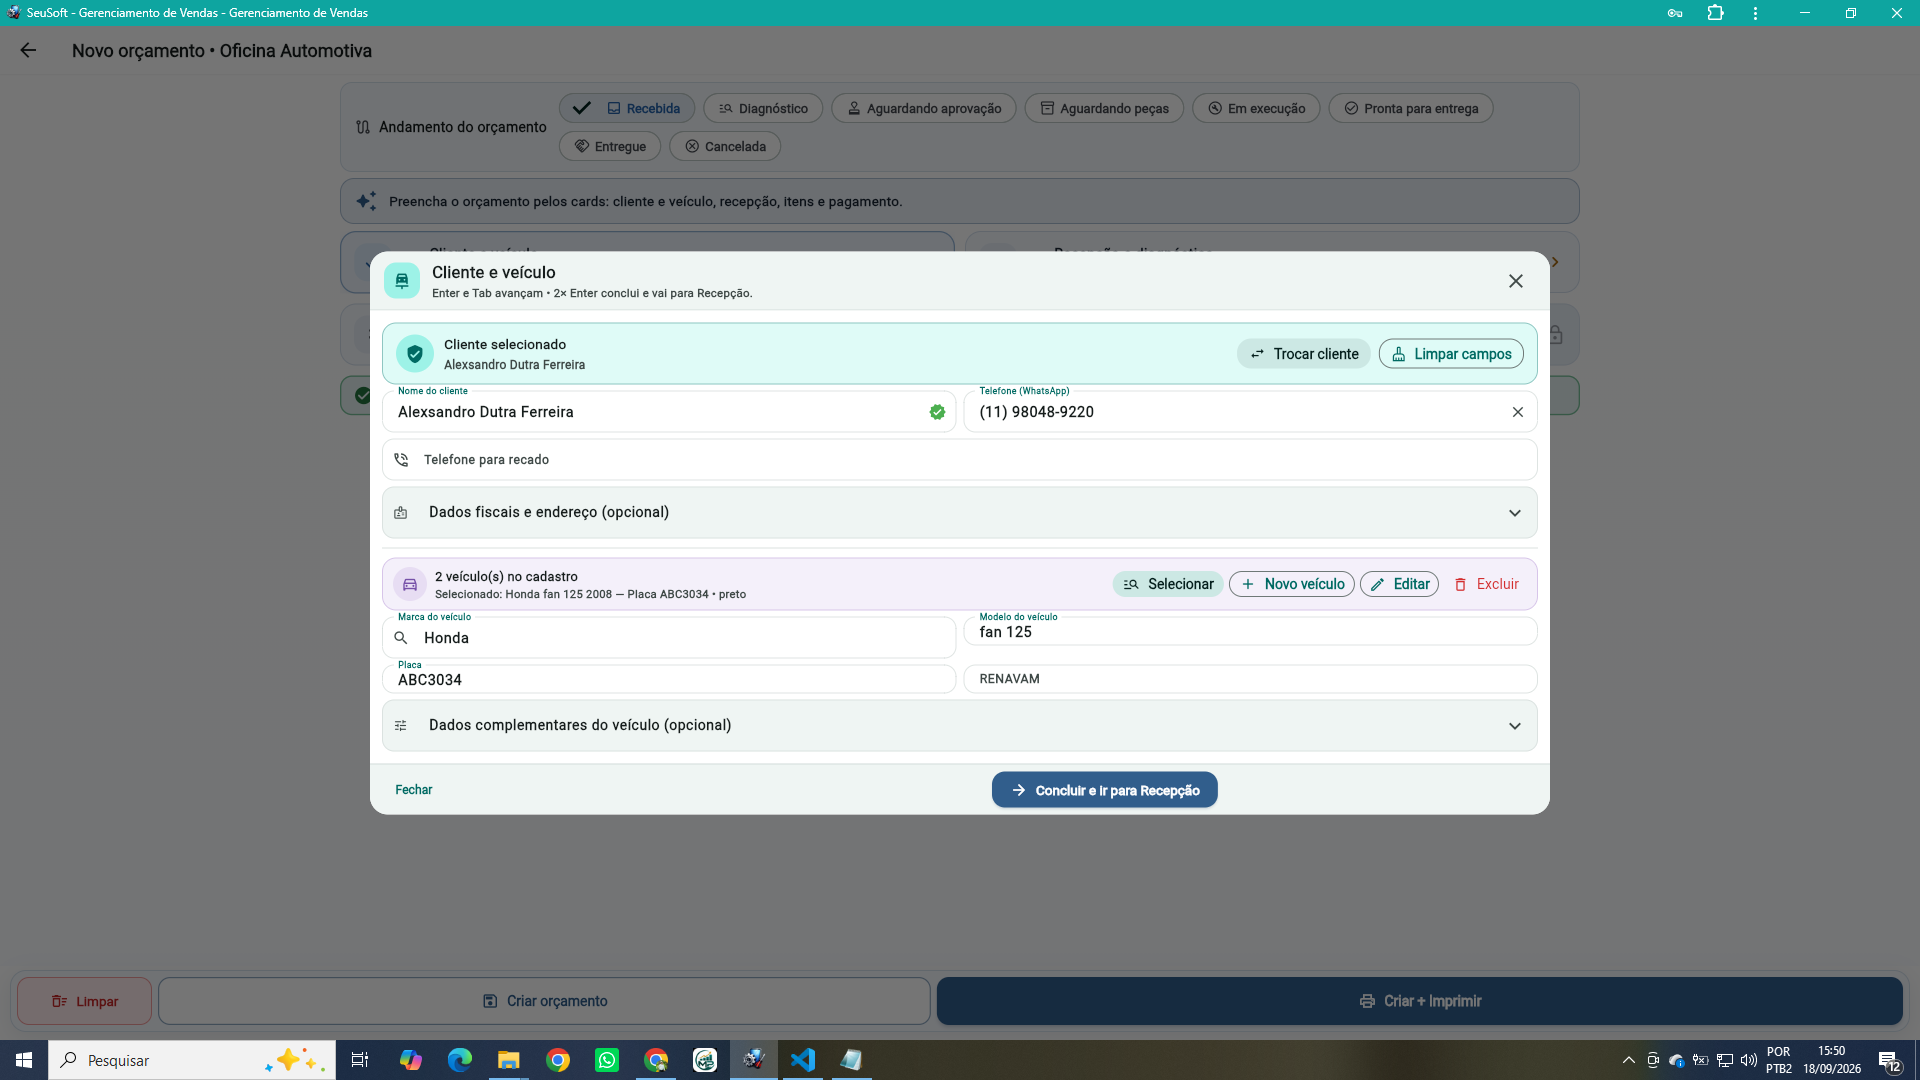The image size is (1920, 1080).
Task: Click the Modelo do veículo field
Action: (x=1250, y=632)
